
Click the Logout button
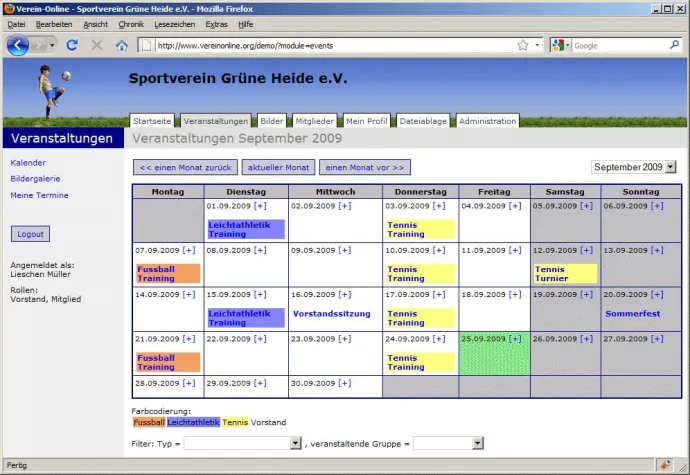(x=30, y=233)
